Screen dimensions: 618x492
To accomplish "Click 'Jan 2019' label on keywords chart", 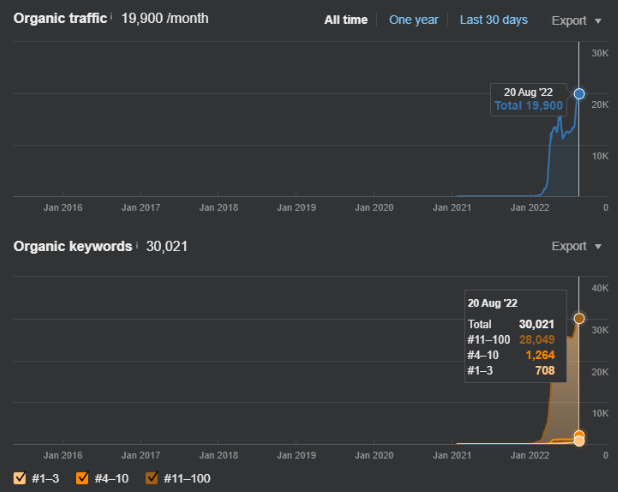I will click(296, 455).
